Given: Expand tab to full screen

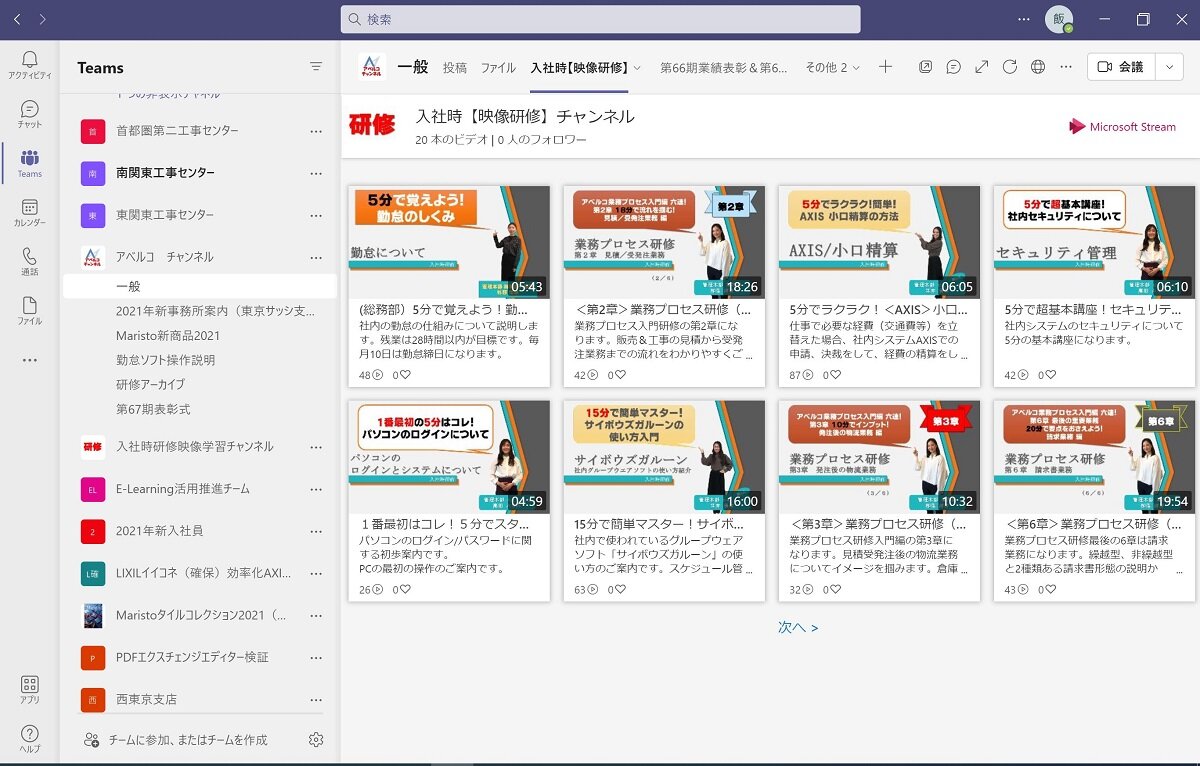Looking at the screenshot, I should click(982, 67).
